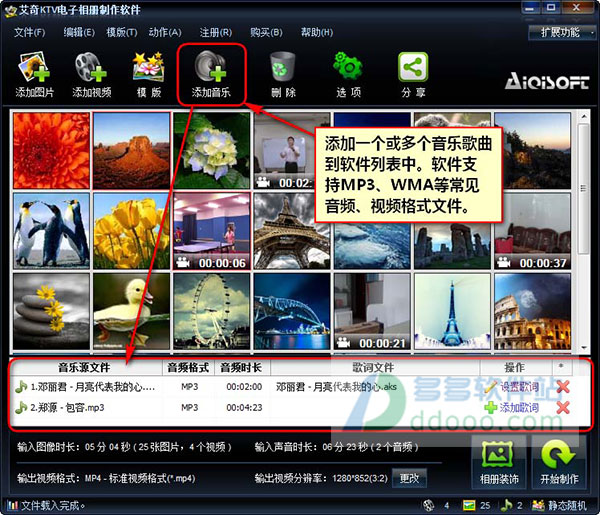The height and width of the screenshot is (515, 600).
Task: Select the yellow tulips thumbnail
Action: 131,231
